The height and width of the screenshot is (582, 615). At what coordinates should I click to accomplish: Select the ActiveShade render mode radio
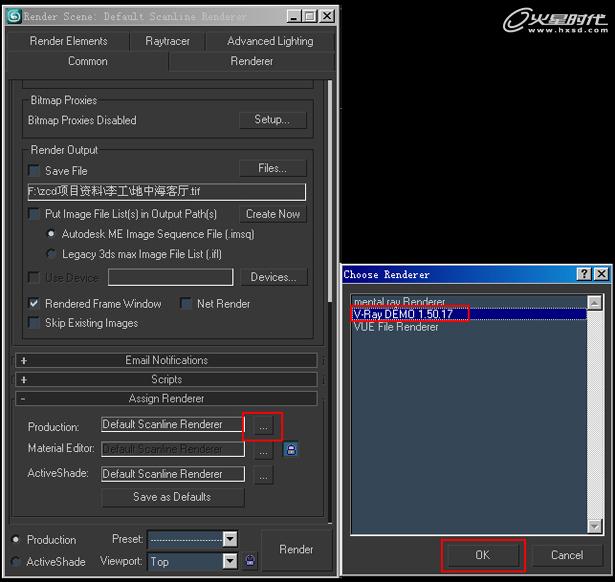pos(16,561)
